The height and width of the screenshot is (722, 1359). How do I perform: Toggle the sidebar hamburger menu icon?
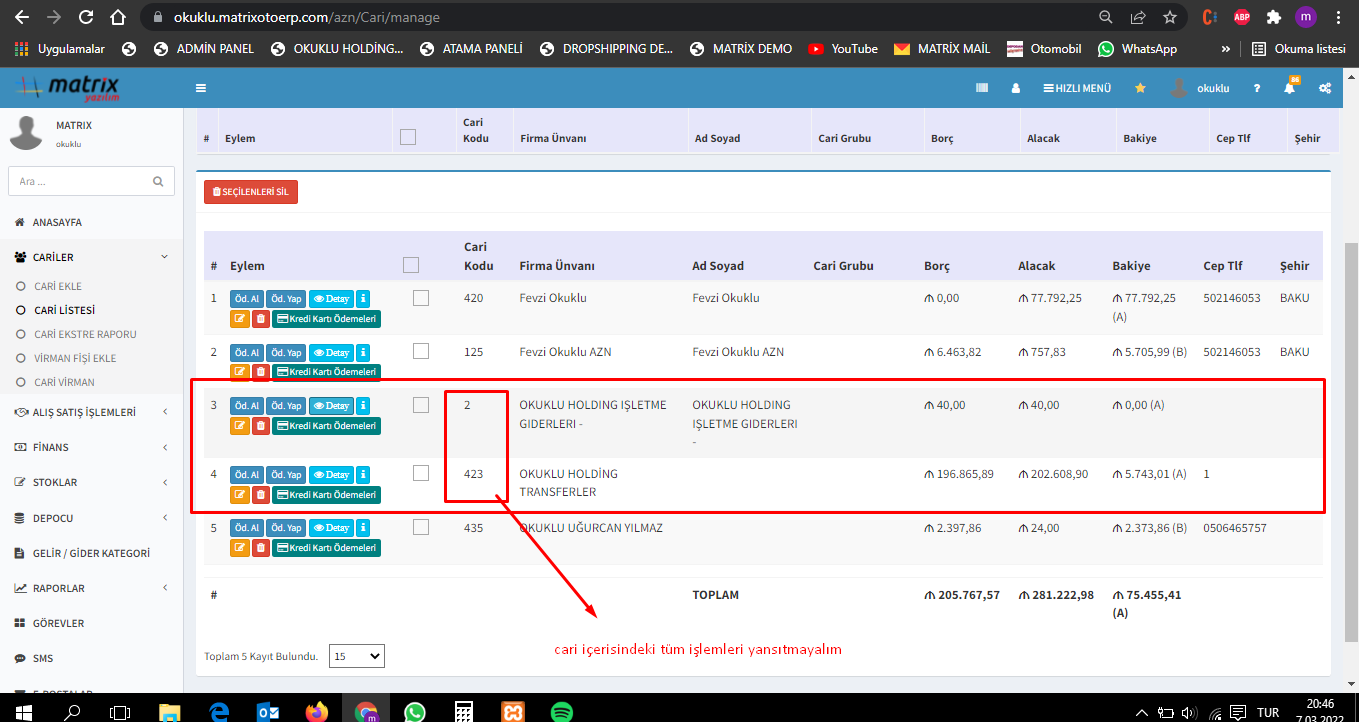coord(201,88)
